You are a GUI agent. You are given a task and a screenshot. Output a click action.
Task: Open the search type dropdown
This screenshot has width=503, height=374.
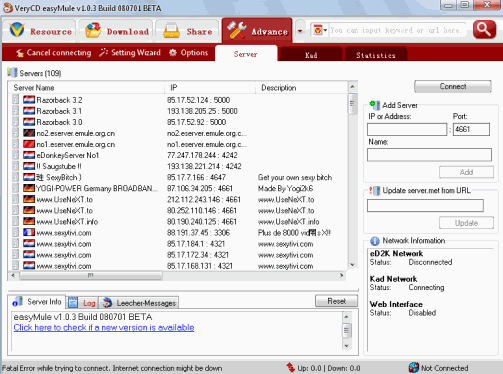pos(320,30)
